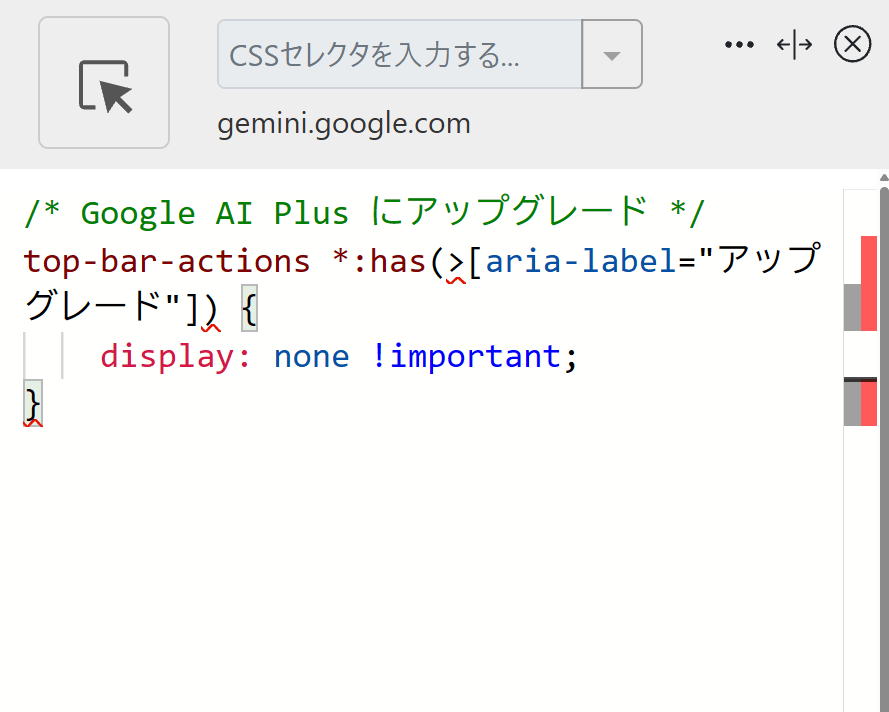Close the panel with the X icon
The image size is (889, 712).
click(x=852, y=45)
